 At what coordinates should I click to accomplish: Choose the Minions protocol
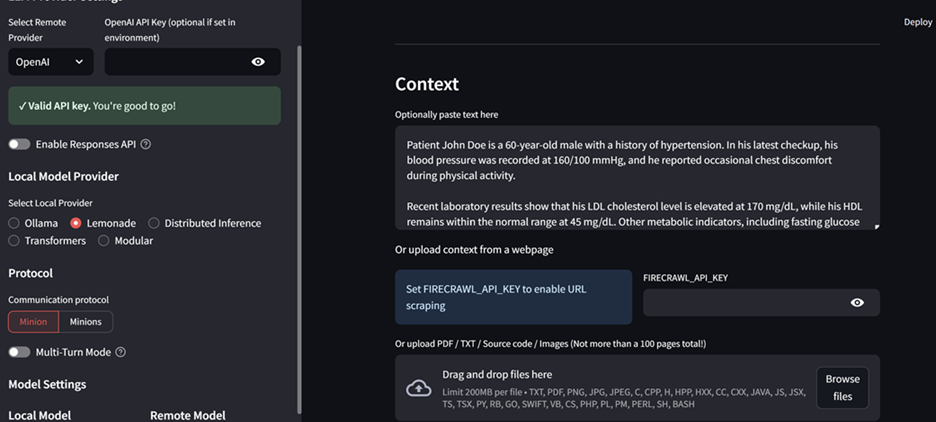(x=86, y=322)
